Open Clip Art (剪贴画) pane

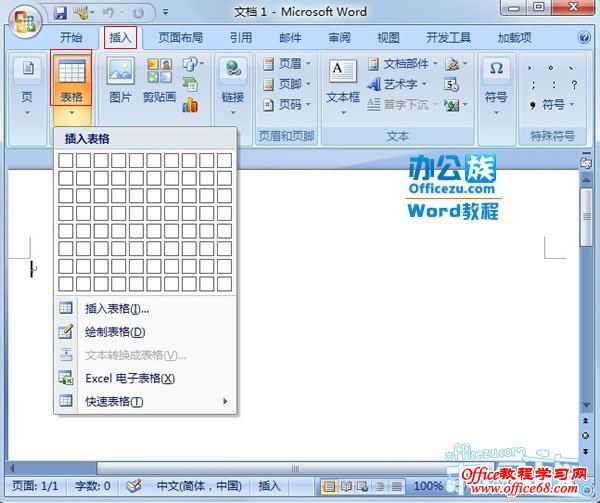point(160,81)
